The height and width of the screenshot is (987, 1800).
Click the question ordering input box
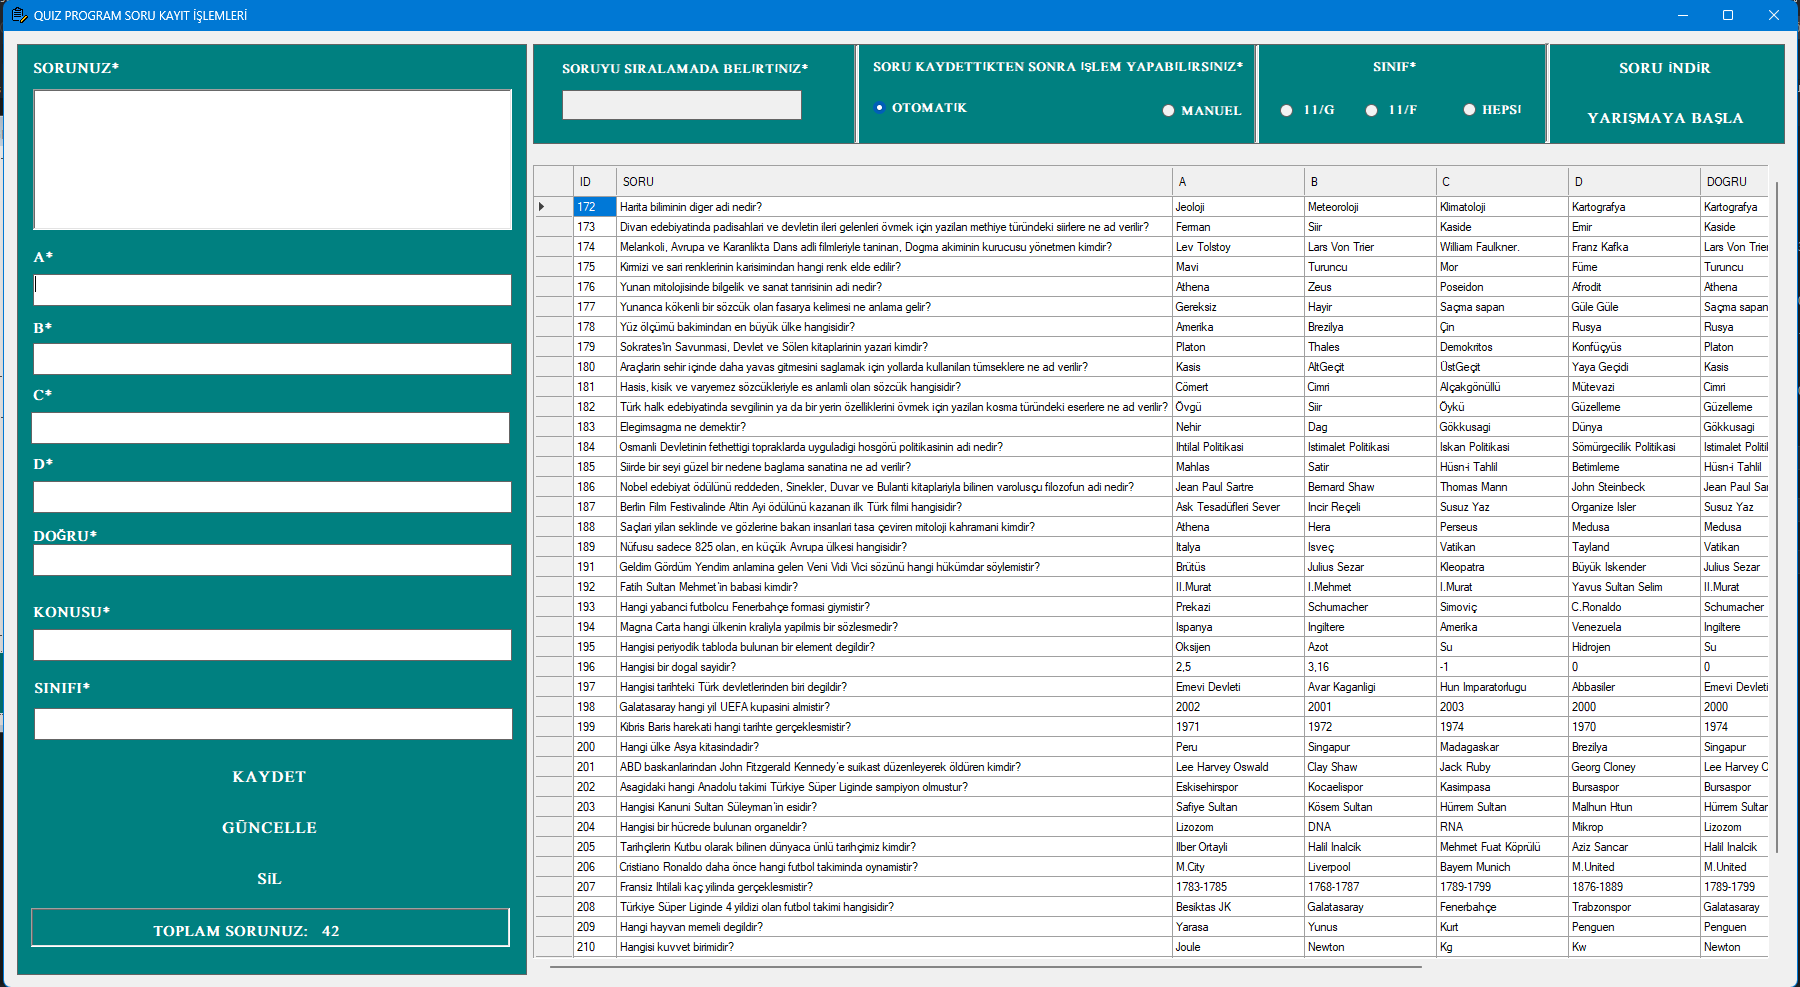click(x=682, y=105)
